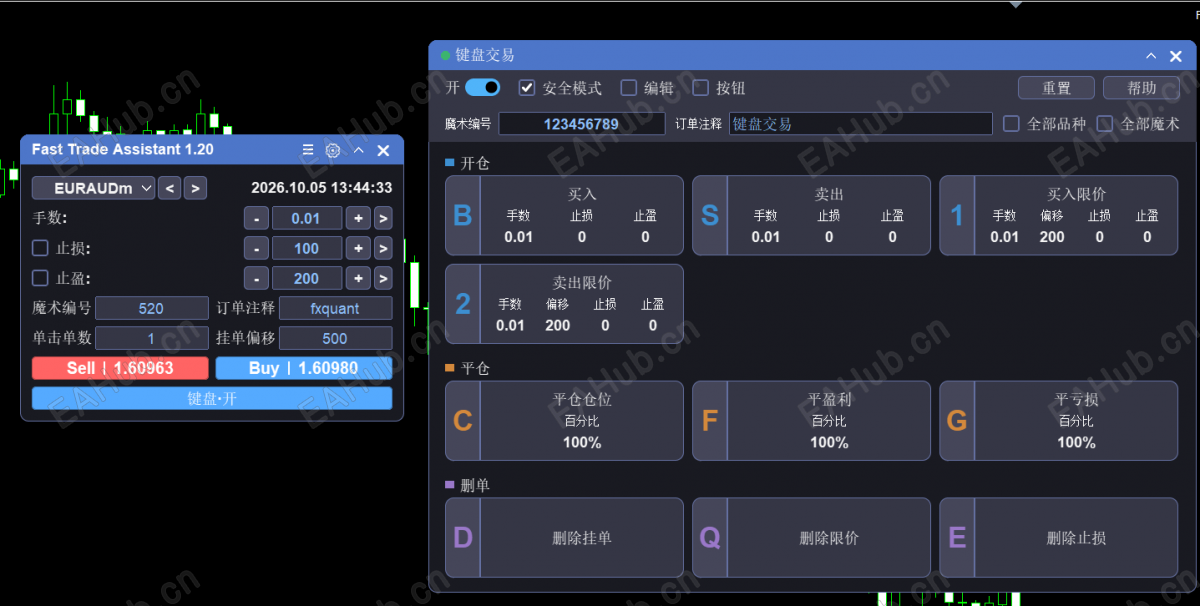Collapse the Fast Trade Assistant panel
1200x606 pixels.
click(358, 150)
